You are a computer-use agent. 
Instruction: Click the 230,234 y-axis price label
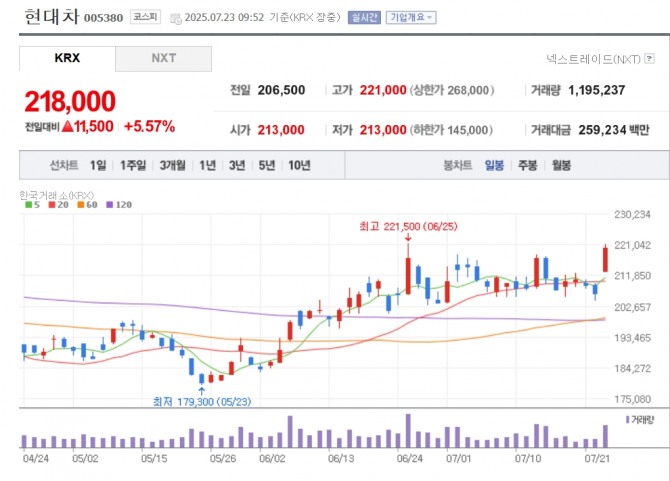click(632, 214)
